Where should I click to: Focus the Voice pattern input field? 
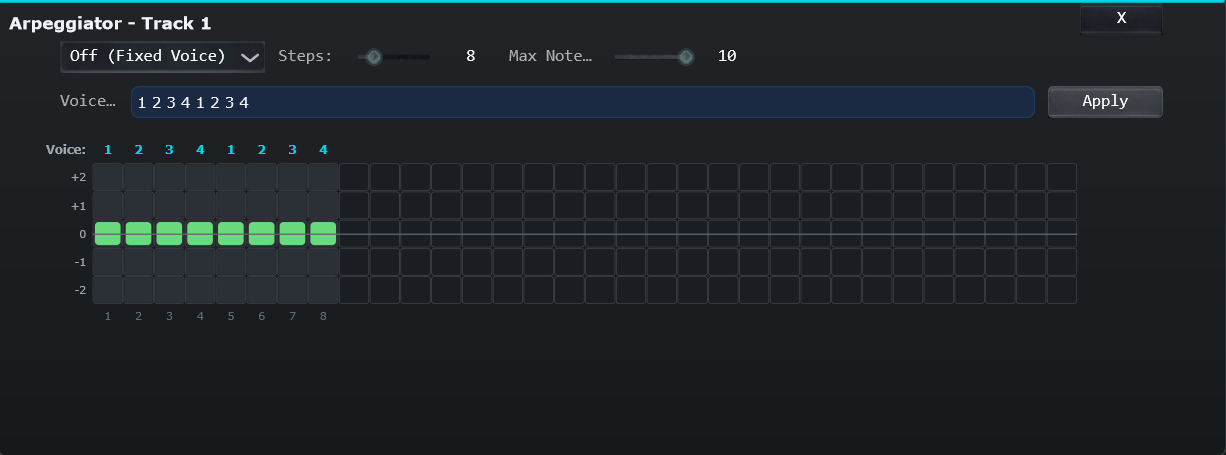click(582, 102)
